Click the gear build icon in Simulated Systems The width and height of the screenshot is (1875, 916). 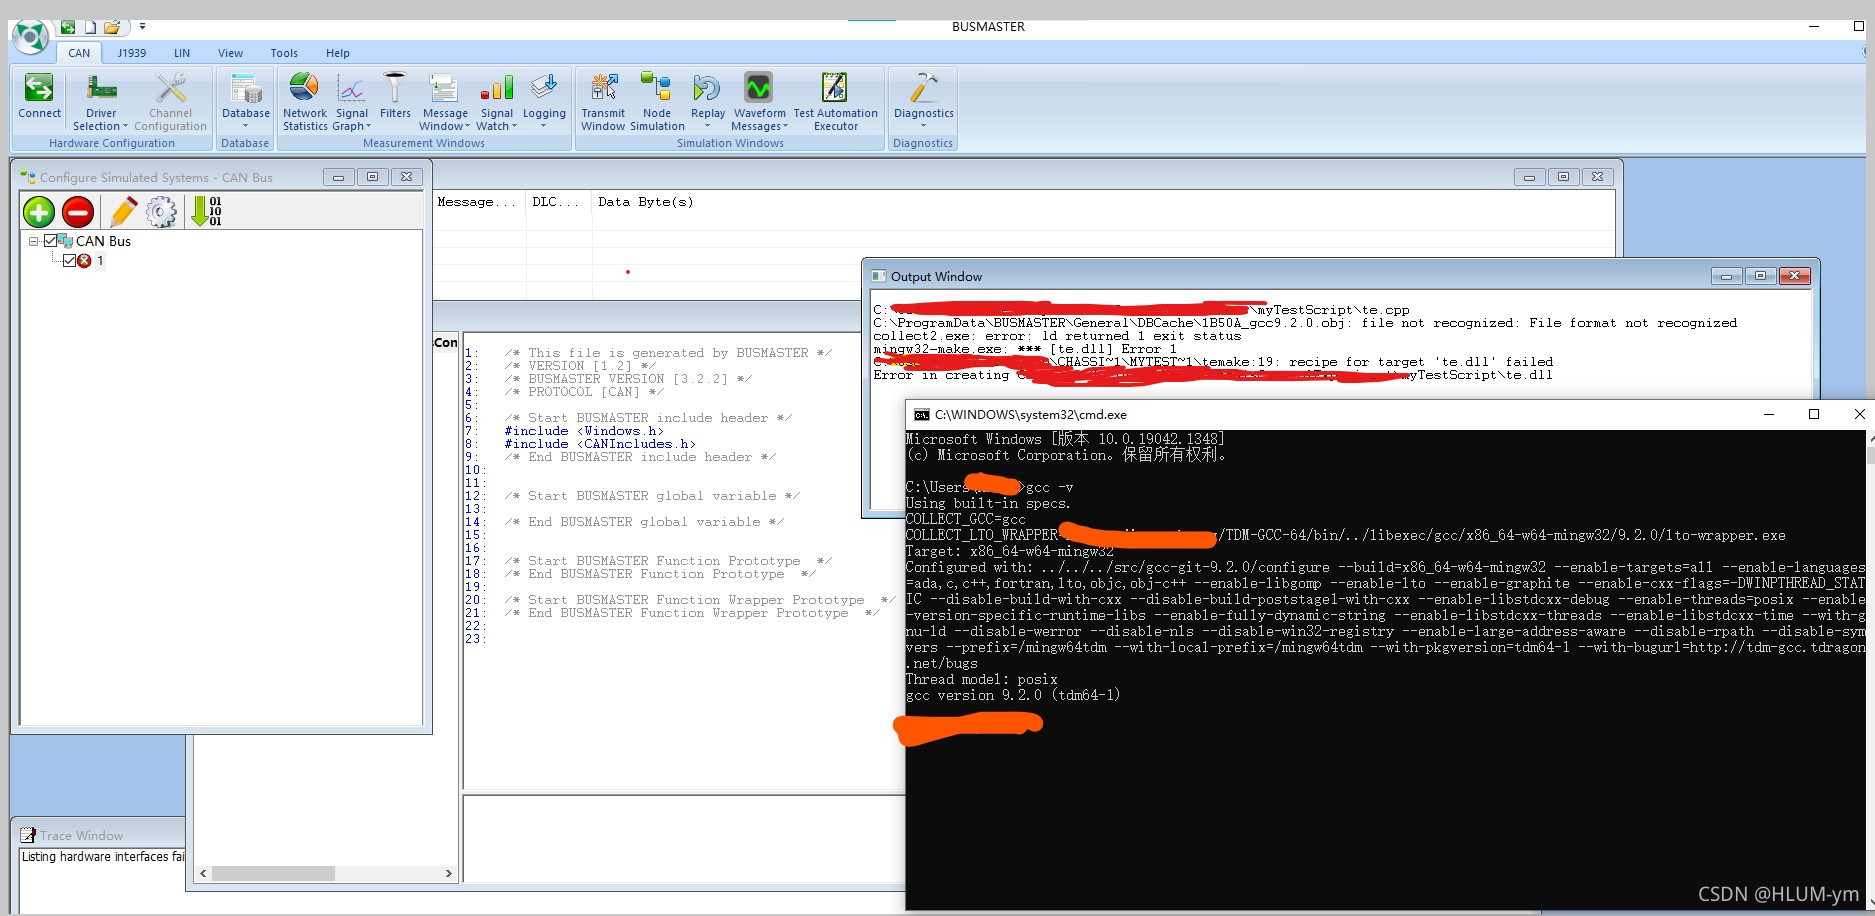(161, 212)
